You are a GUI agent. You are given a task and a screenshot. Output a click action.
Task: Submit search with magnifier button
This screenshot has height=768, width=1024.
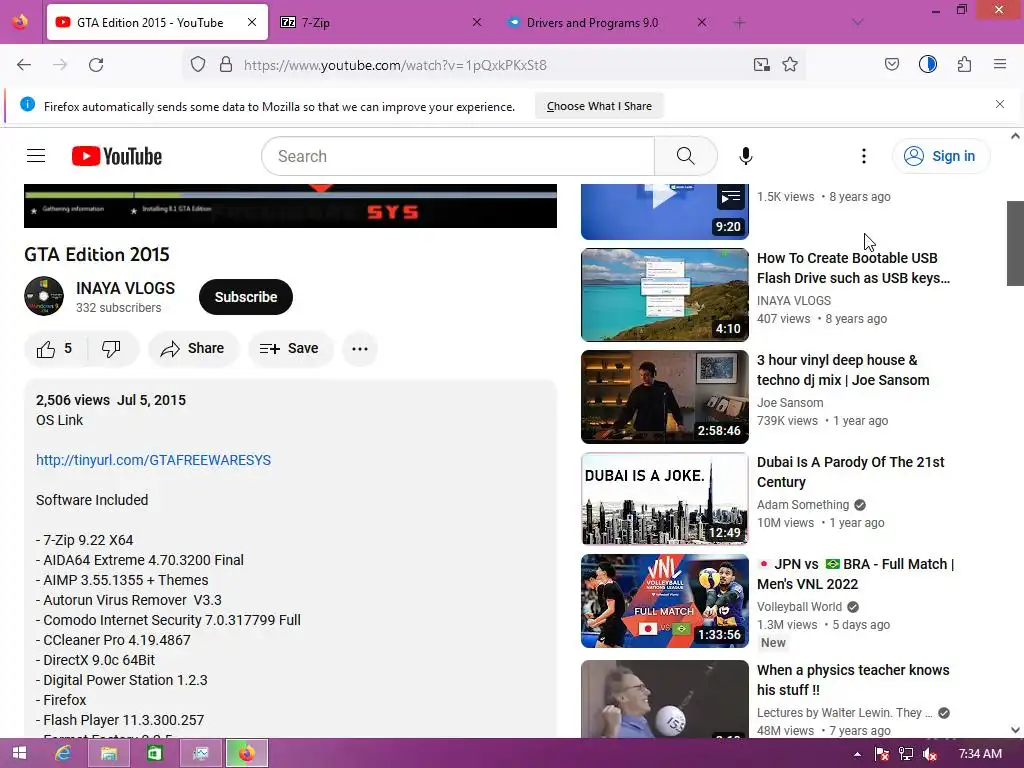pyautogui.click(x=686, y=156)
